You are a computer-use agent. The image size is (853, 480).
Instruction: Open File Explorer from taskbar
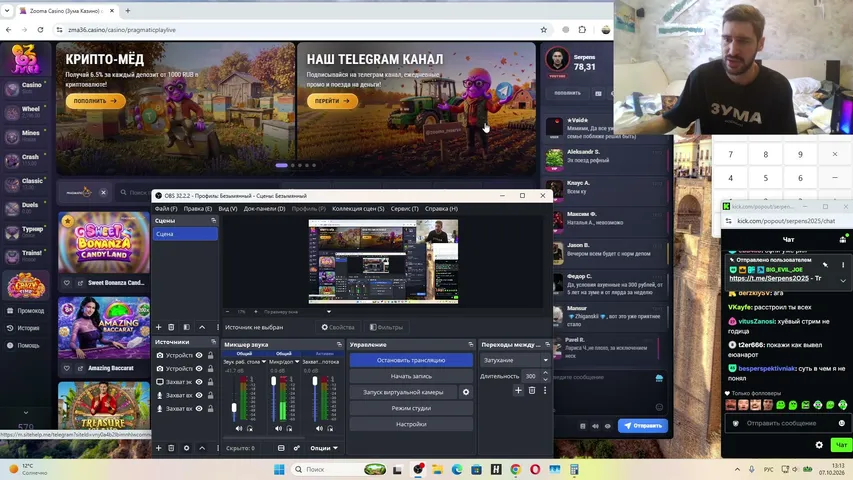(x=437, y=469)
